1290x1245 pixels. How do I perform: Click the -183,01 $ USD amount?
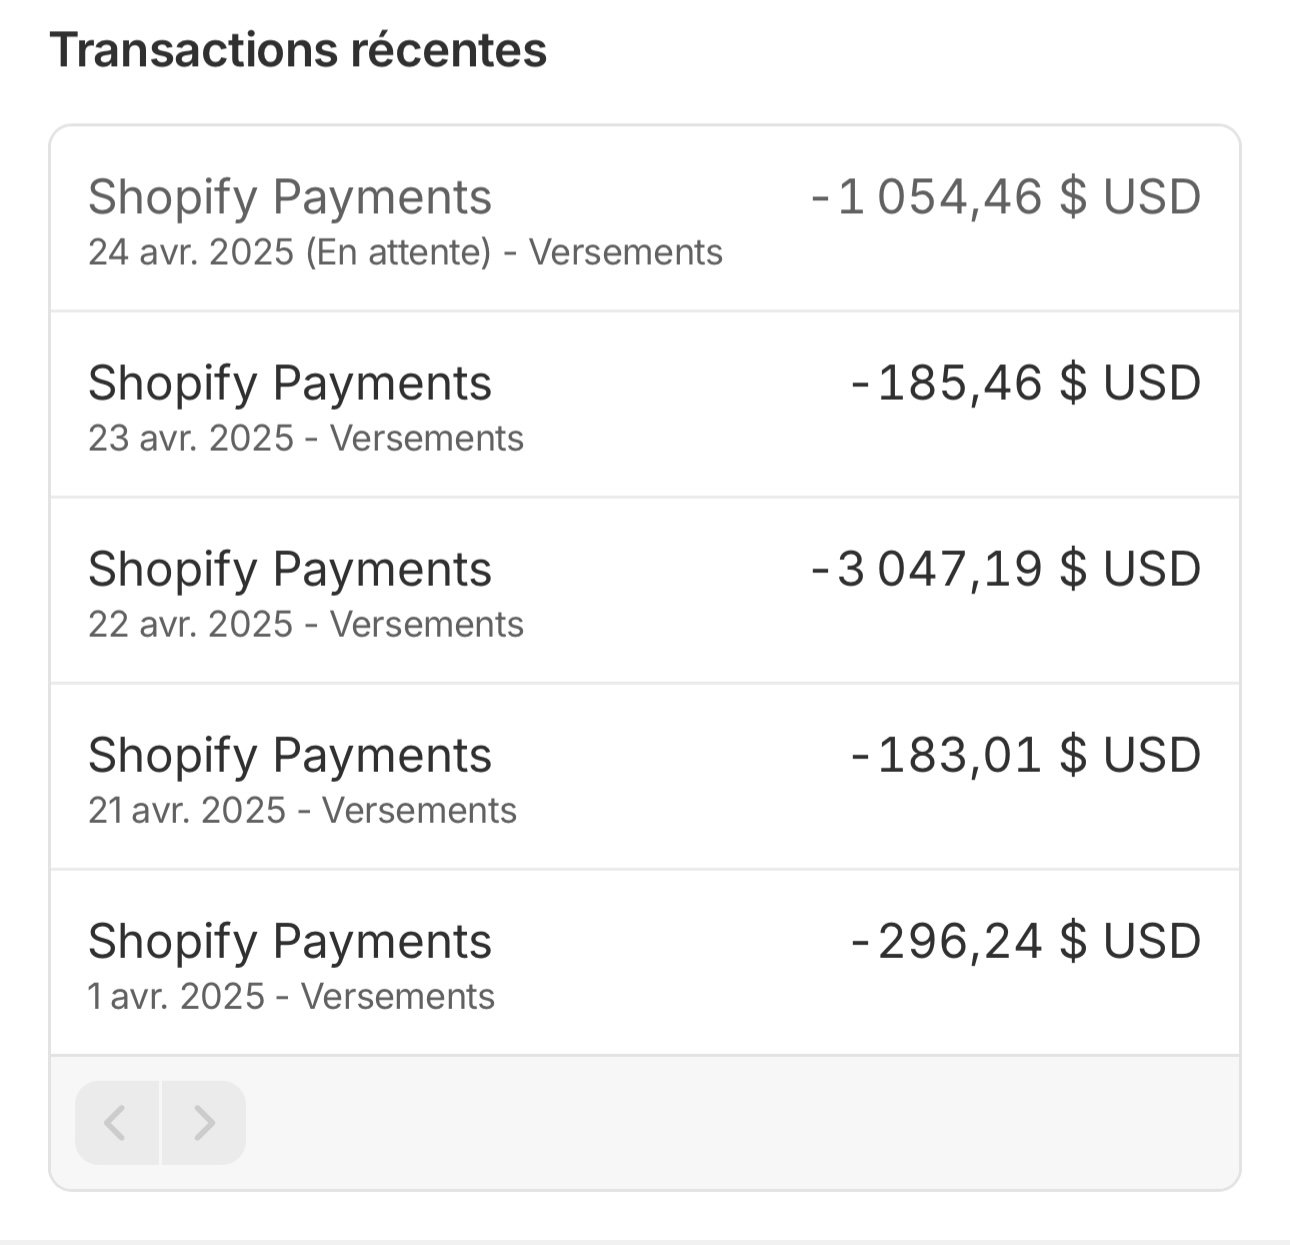coord(1025,755)
